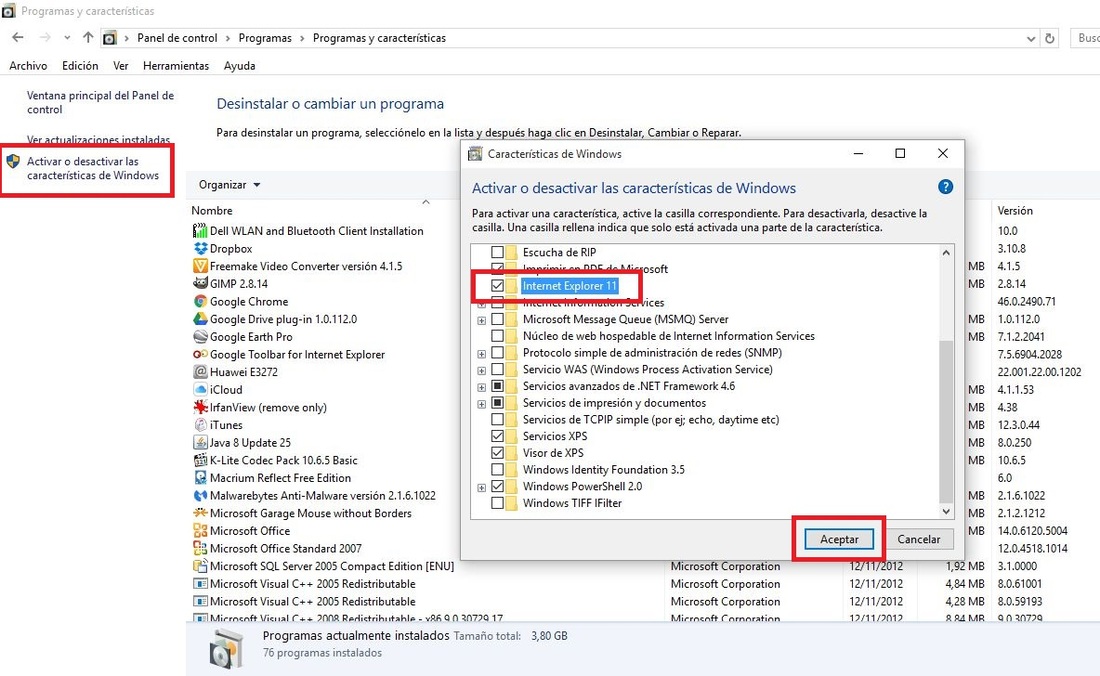Click the Freemake Video Converter icon
1100x676 pixels.
click(x=200, y=266)
